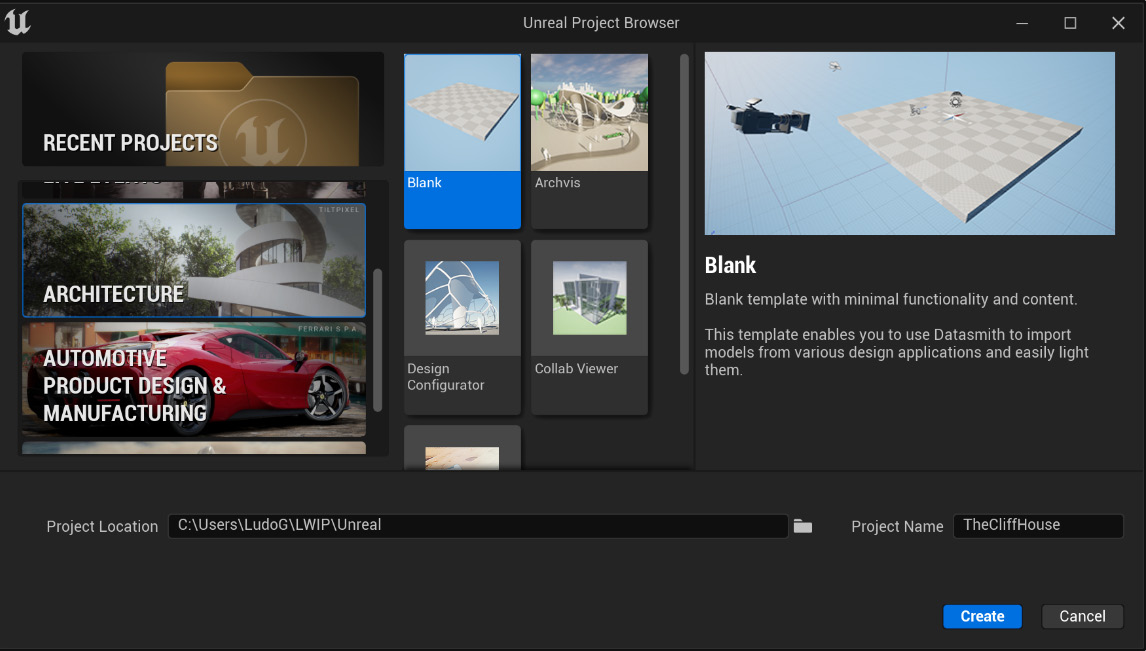The height and width of the screenshot is (651, 1146).
Task: Maximize the Unreal Project Browser window
Action: [x=1070, y=23]
